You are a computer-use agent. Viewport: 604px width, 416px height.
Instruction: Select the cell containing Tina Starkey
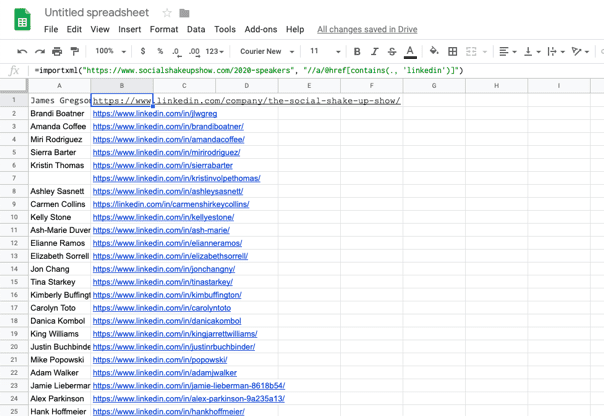point(59,282)
